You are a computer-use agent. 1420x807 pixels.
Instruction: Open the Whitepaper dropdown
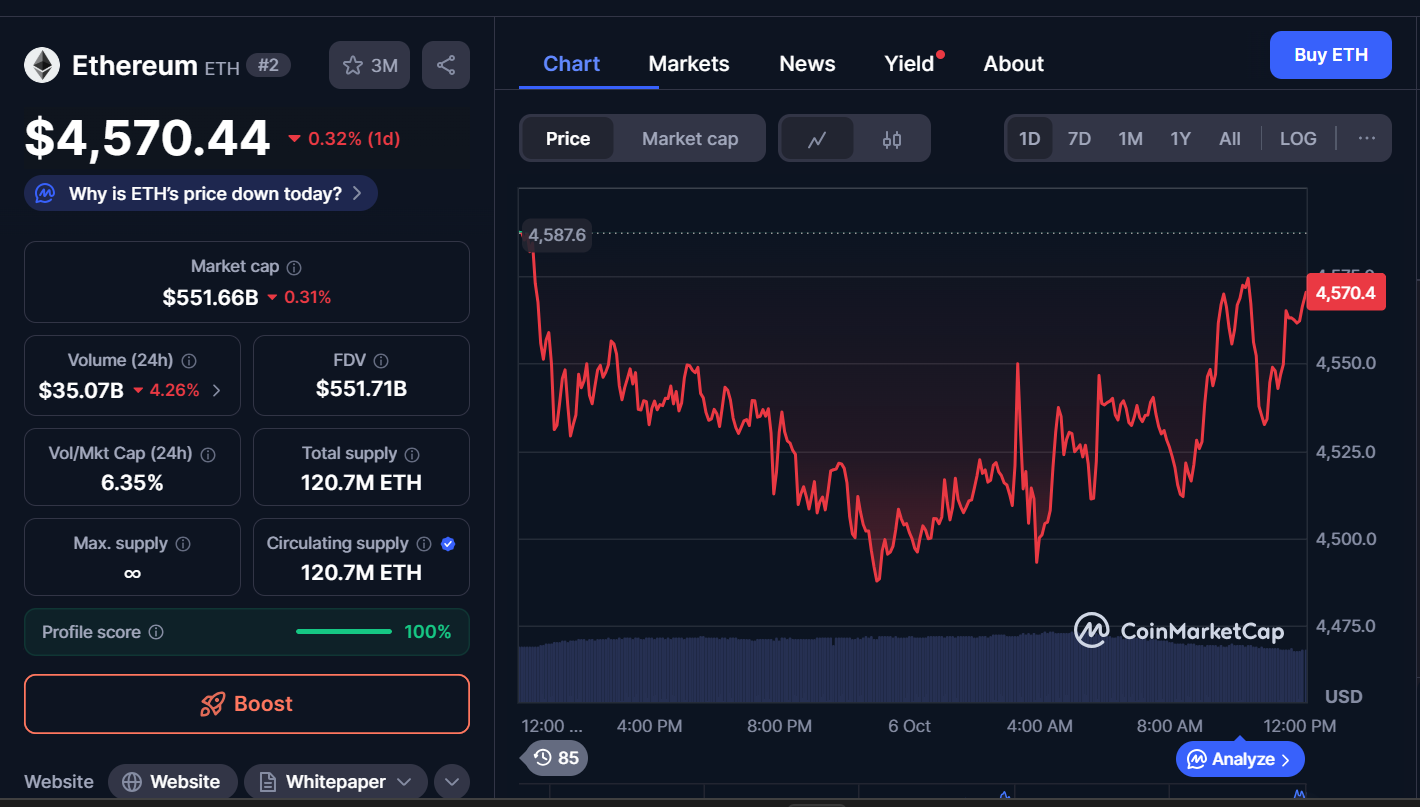(335, 782)
